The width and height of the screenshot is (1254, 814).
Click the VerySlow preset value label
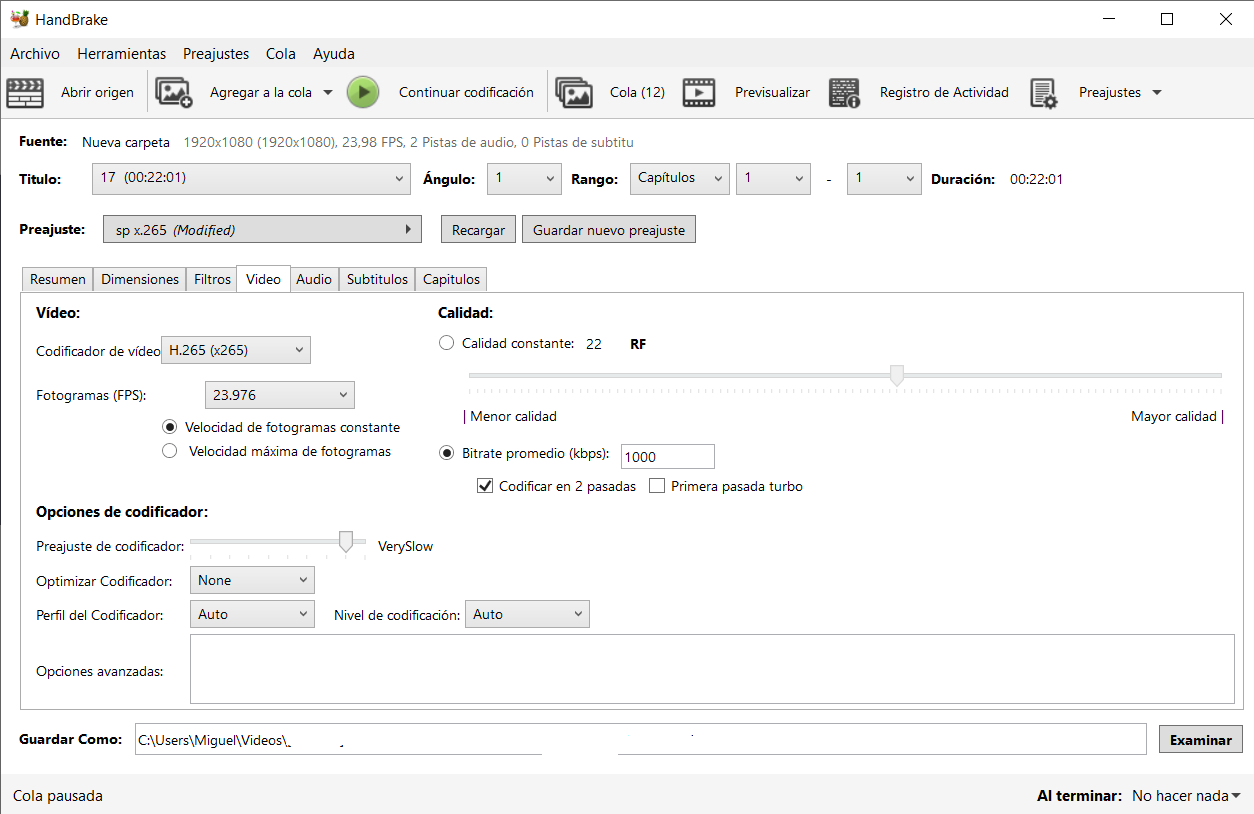pos(405,546)
